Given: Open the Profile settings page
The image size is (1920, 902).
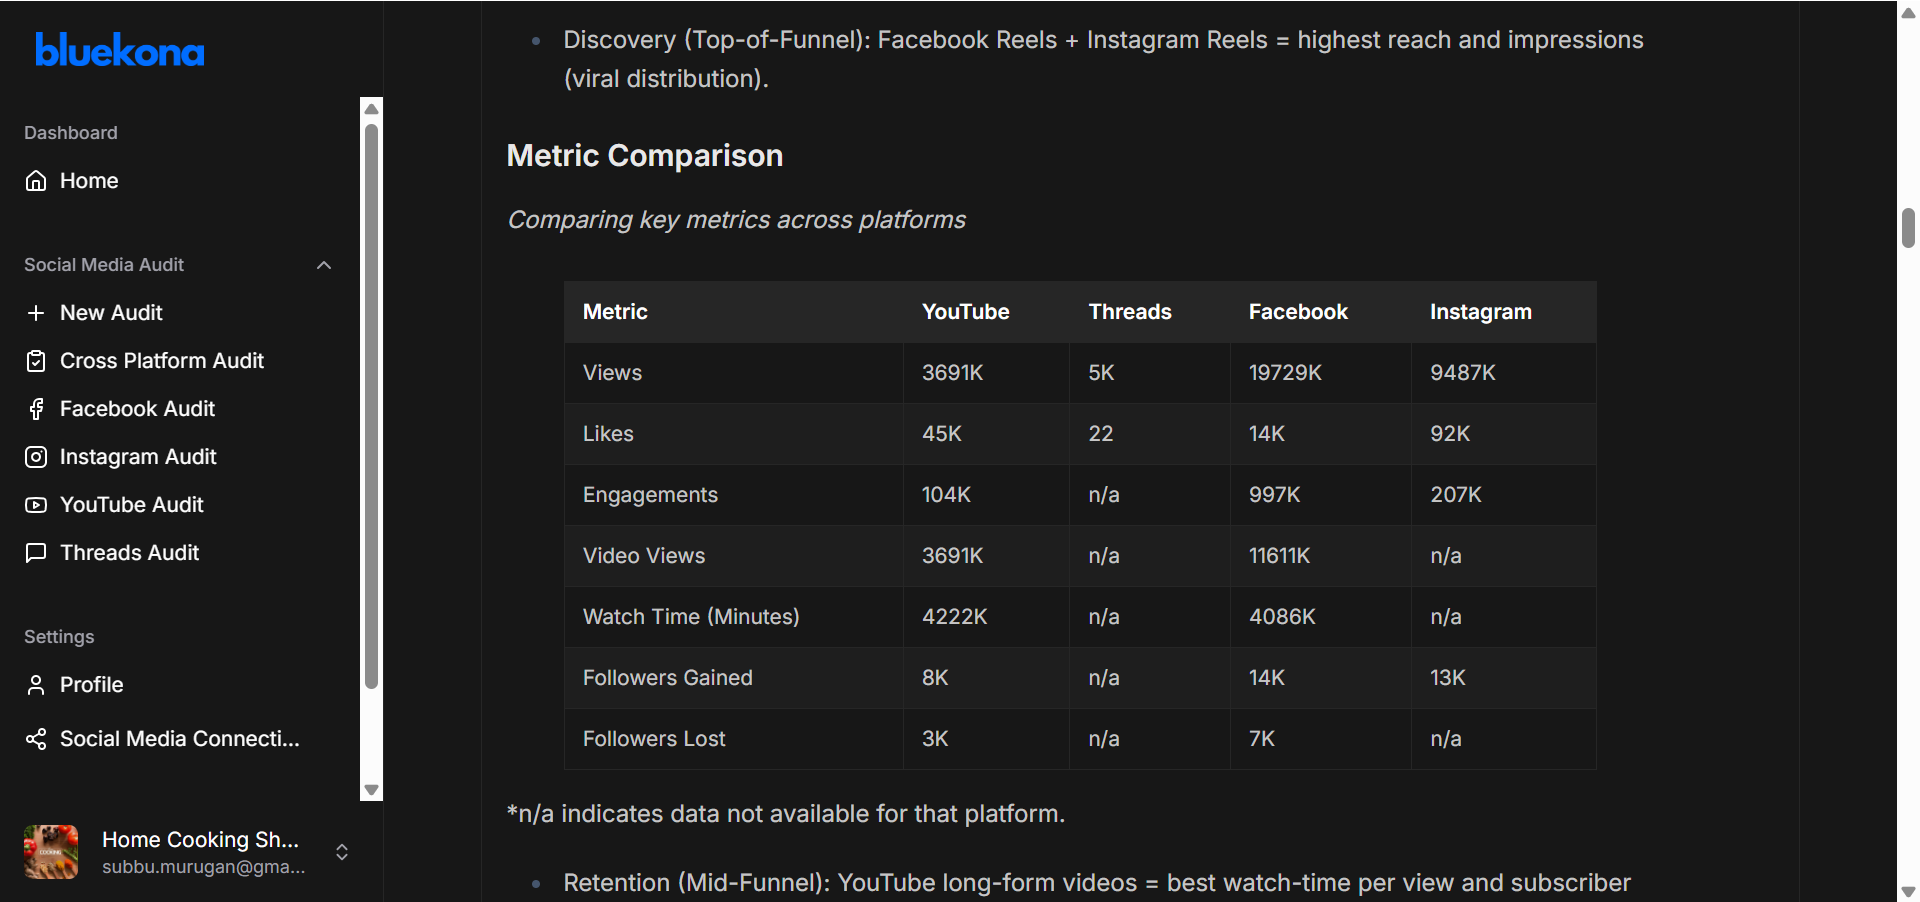Looking at the screenshot, I should tap(91, 685).
